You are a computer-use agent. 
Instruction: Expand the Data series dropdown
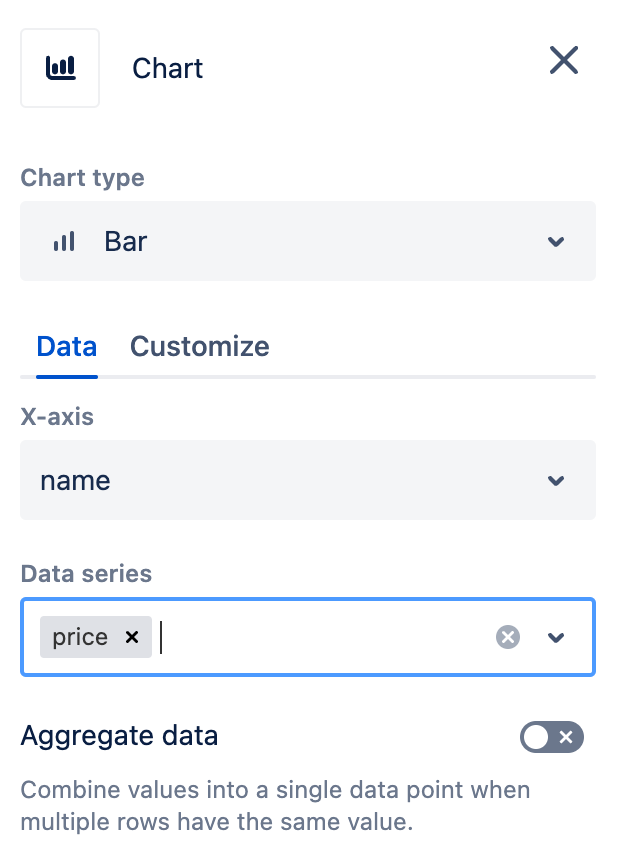click(308, 637)
